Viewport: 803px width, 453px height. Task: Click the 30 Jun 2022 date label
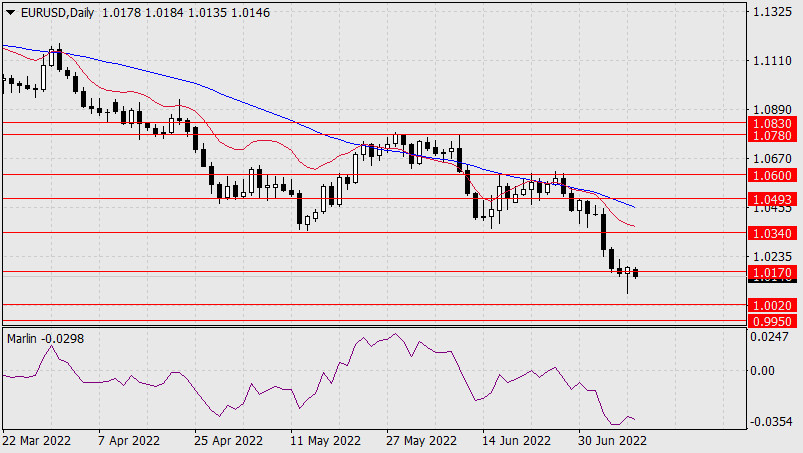click(612, 441)
